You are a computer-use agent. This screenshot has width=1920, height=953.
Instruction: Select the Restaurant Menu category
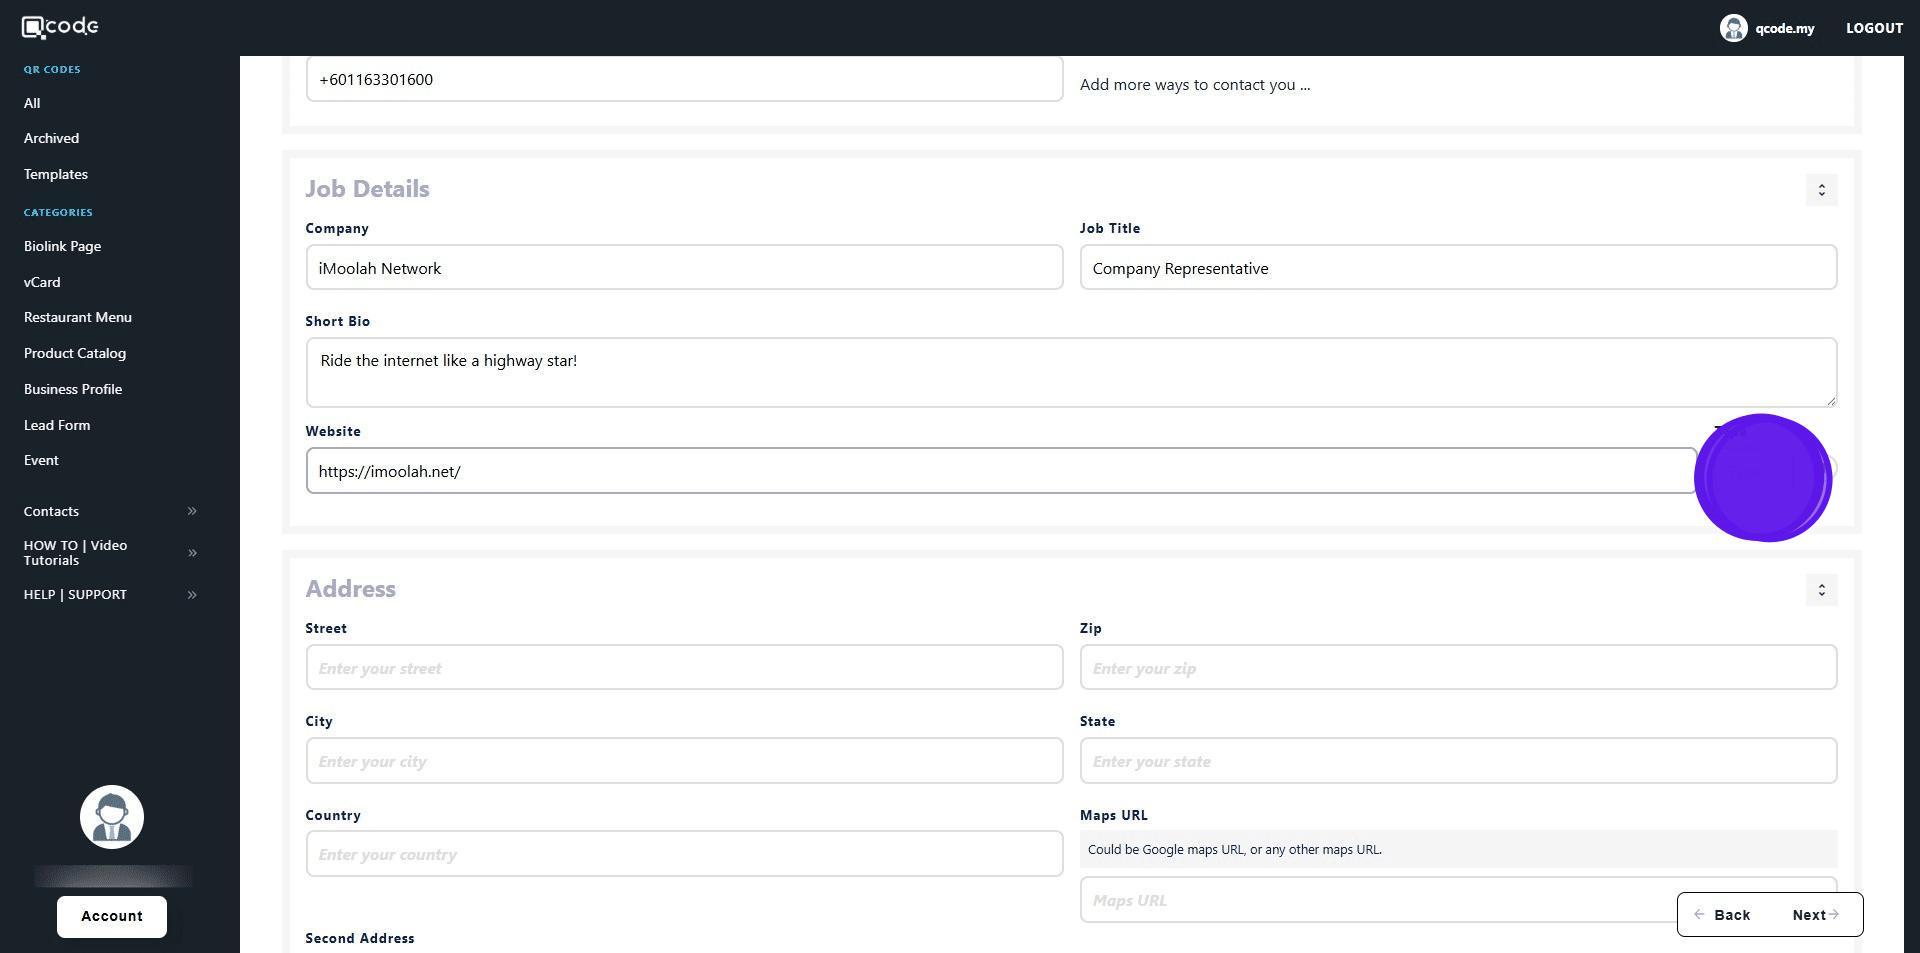(78, 317)
